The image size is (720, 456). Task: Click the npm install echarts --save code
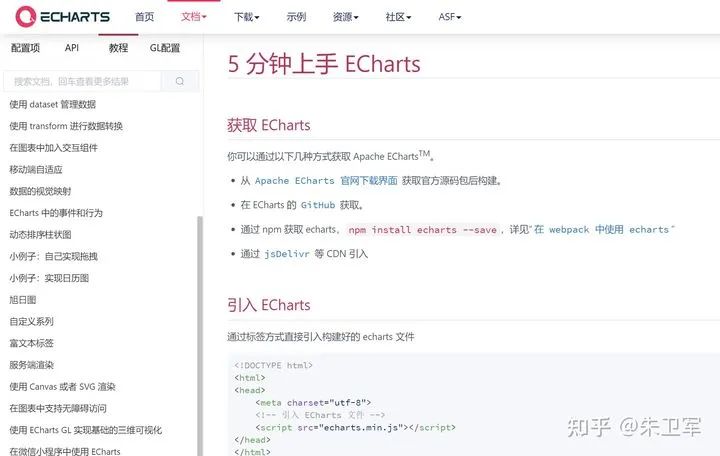422,230
